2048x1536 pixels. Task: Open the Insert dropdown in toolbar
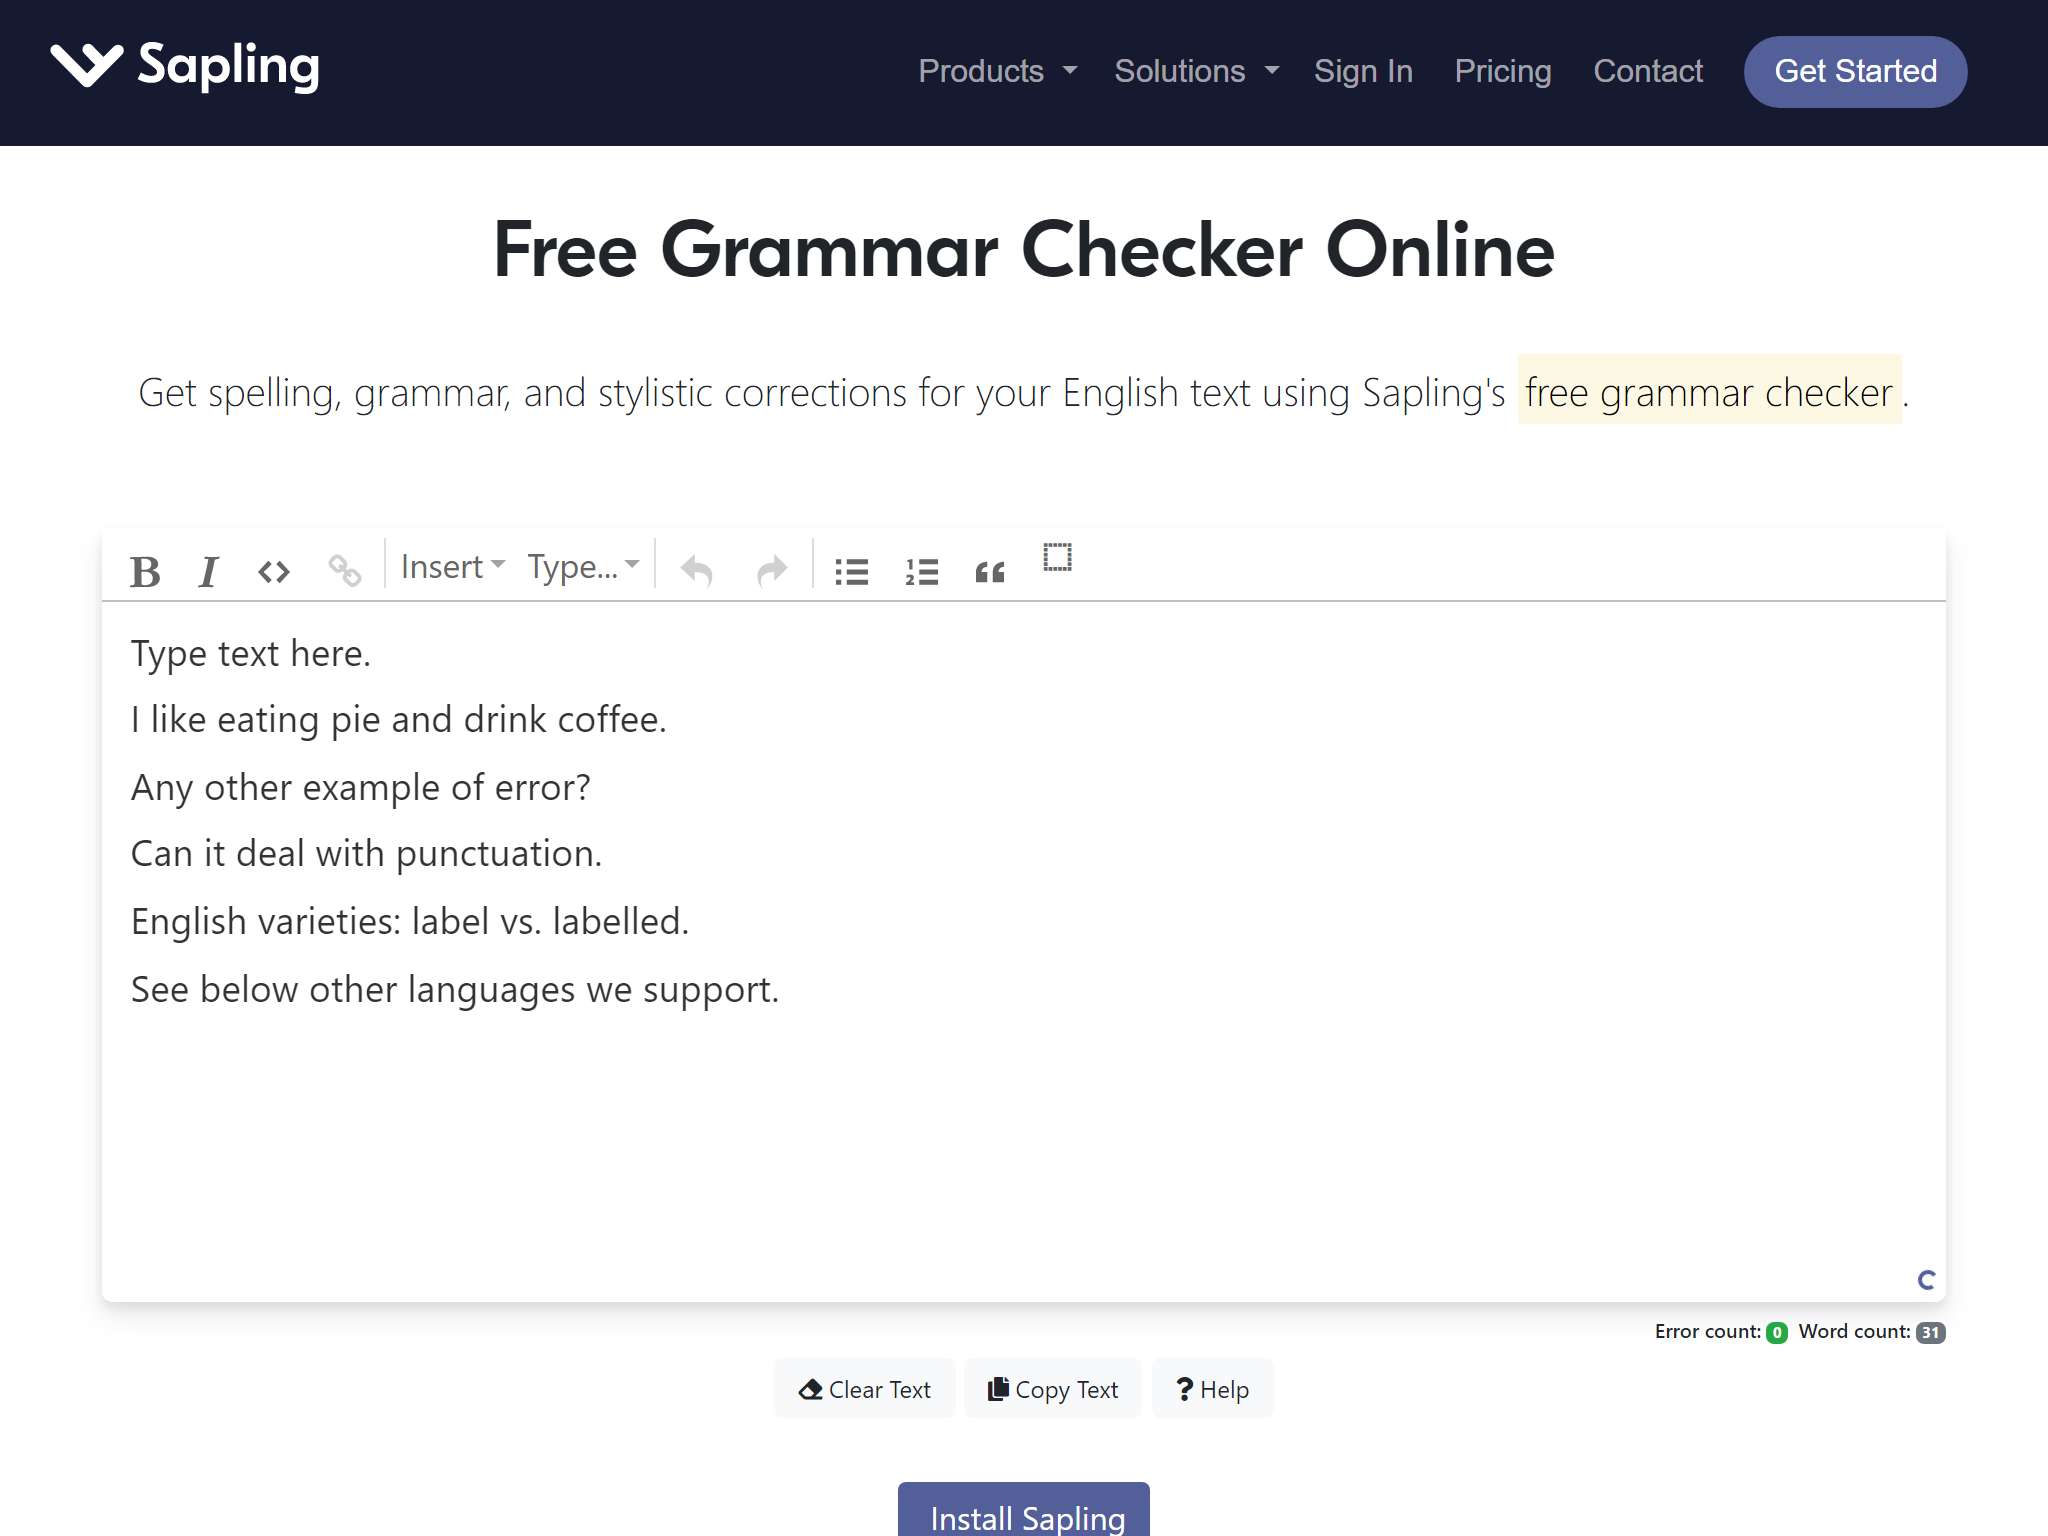pos(453,567)
